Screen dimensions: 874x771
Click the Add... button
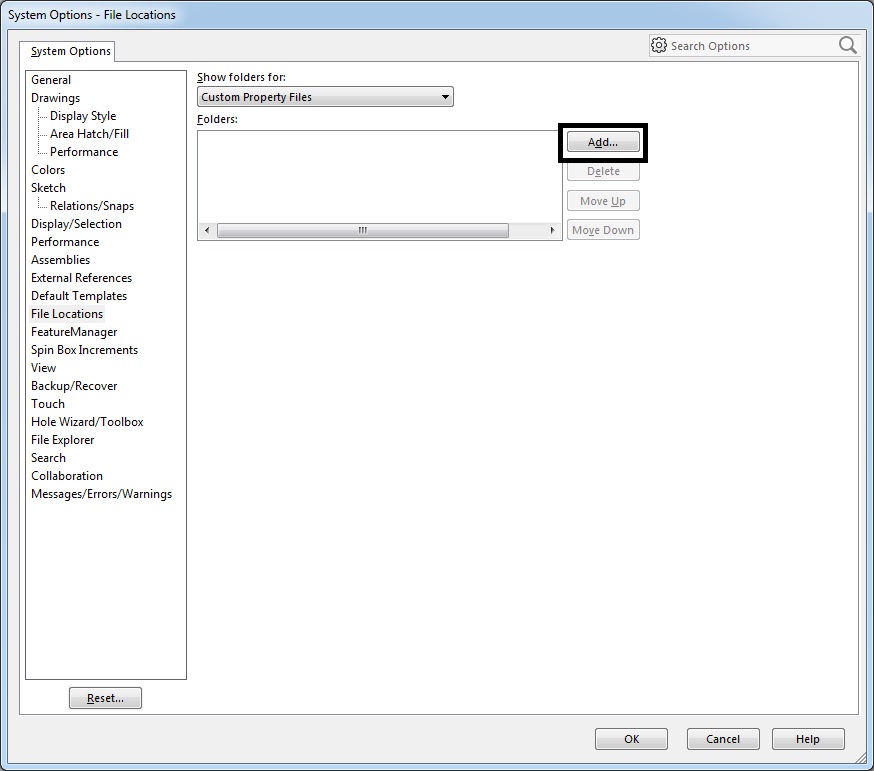tap(603, 142)
